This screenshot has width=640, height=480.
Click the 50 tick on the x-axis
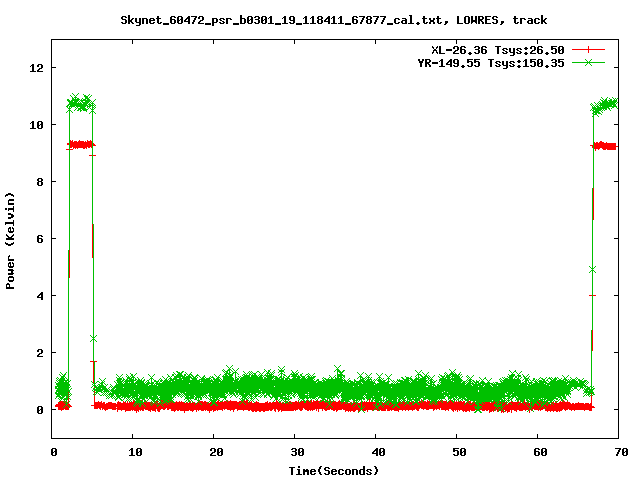(457, 452)
